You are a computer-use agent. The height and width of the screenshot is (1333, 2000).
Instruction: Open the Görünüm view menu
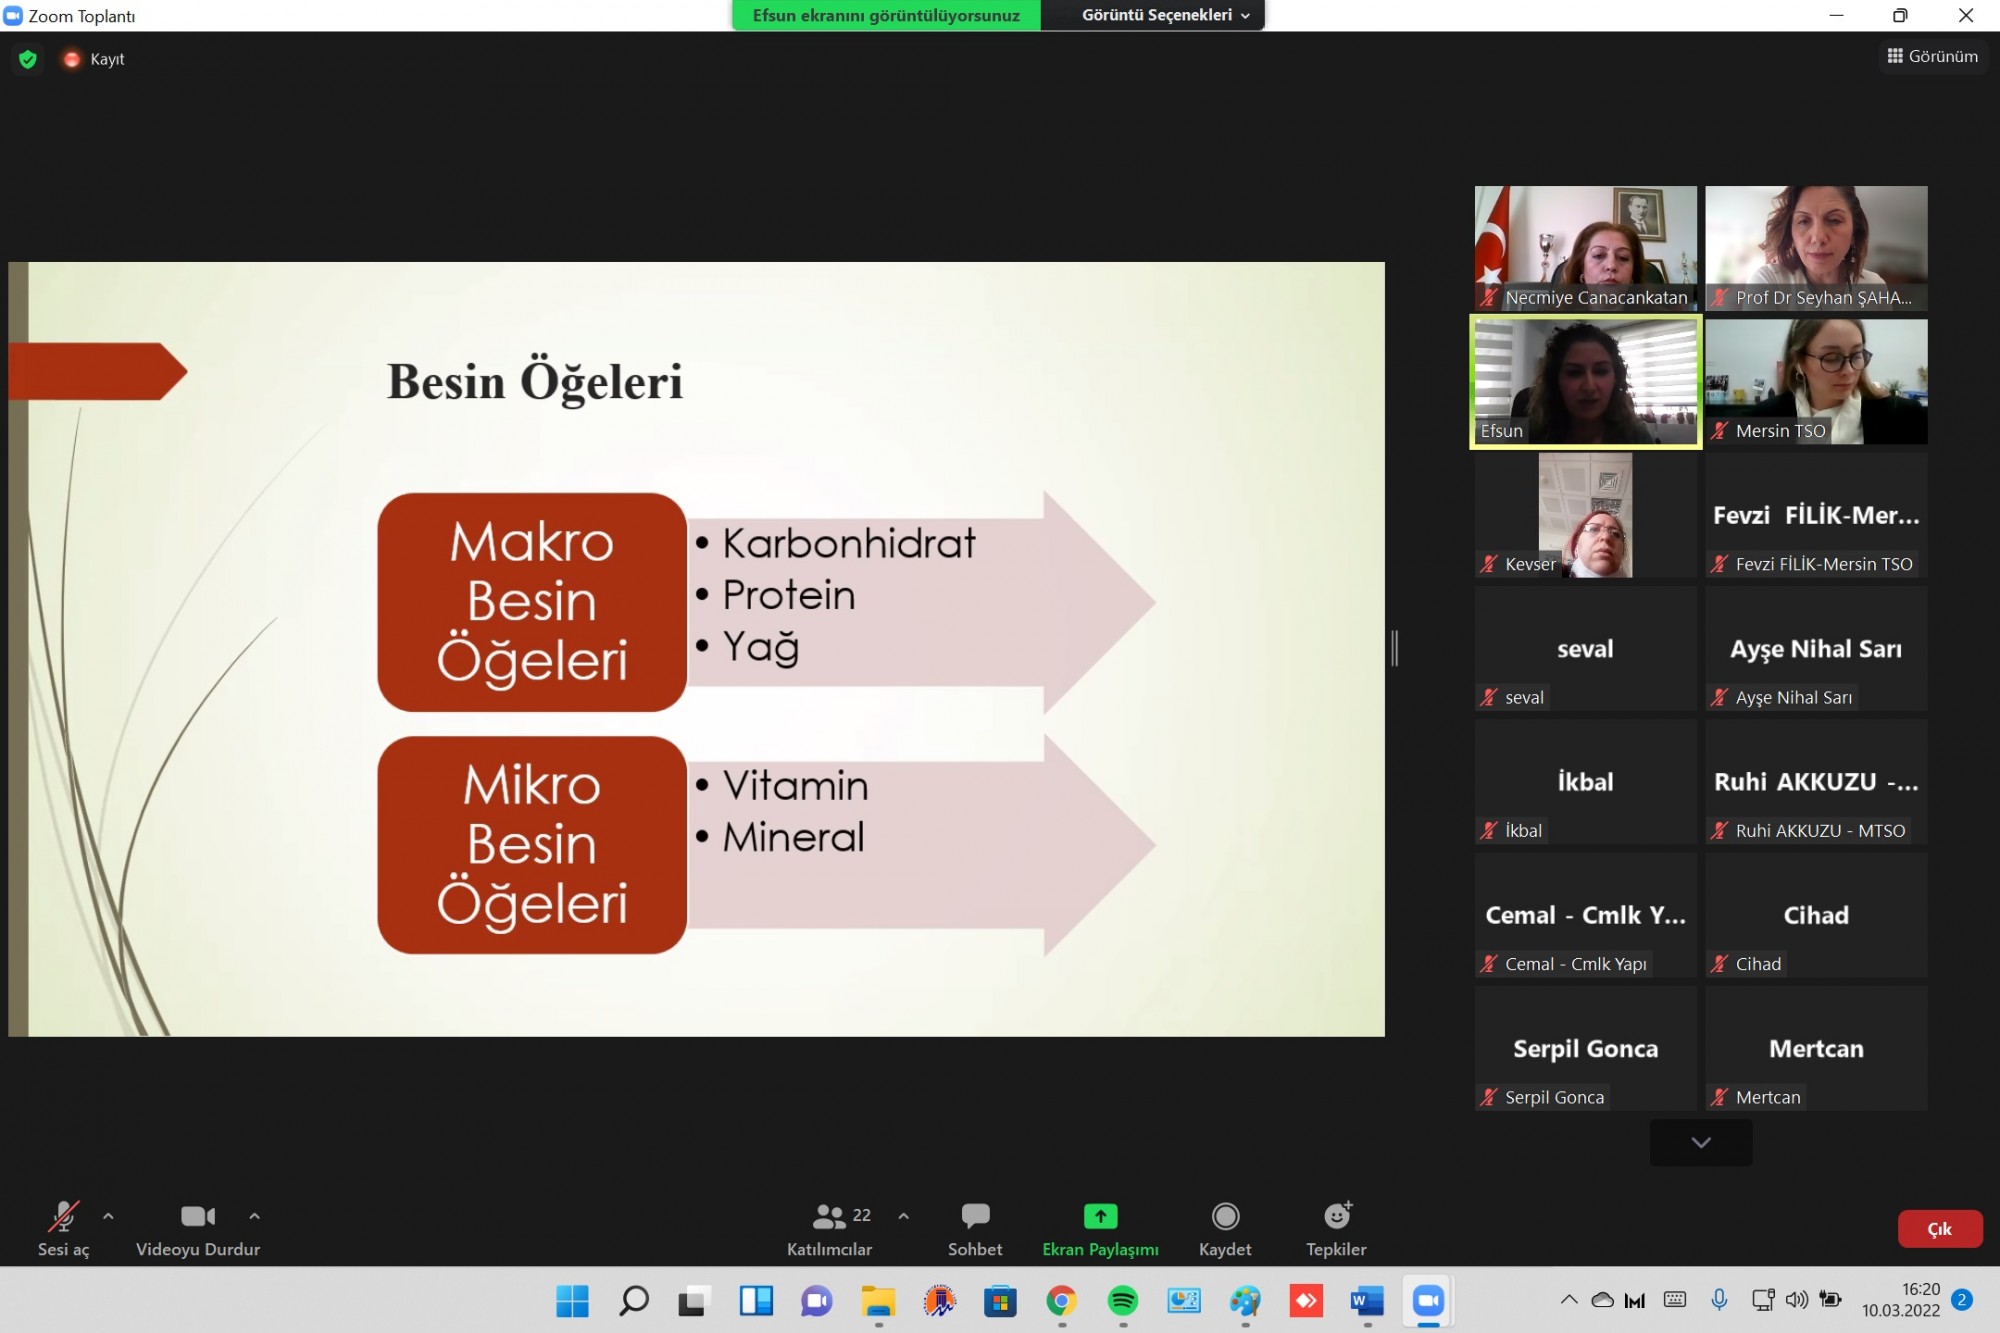tap(1932, 56)
